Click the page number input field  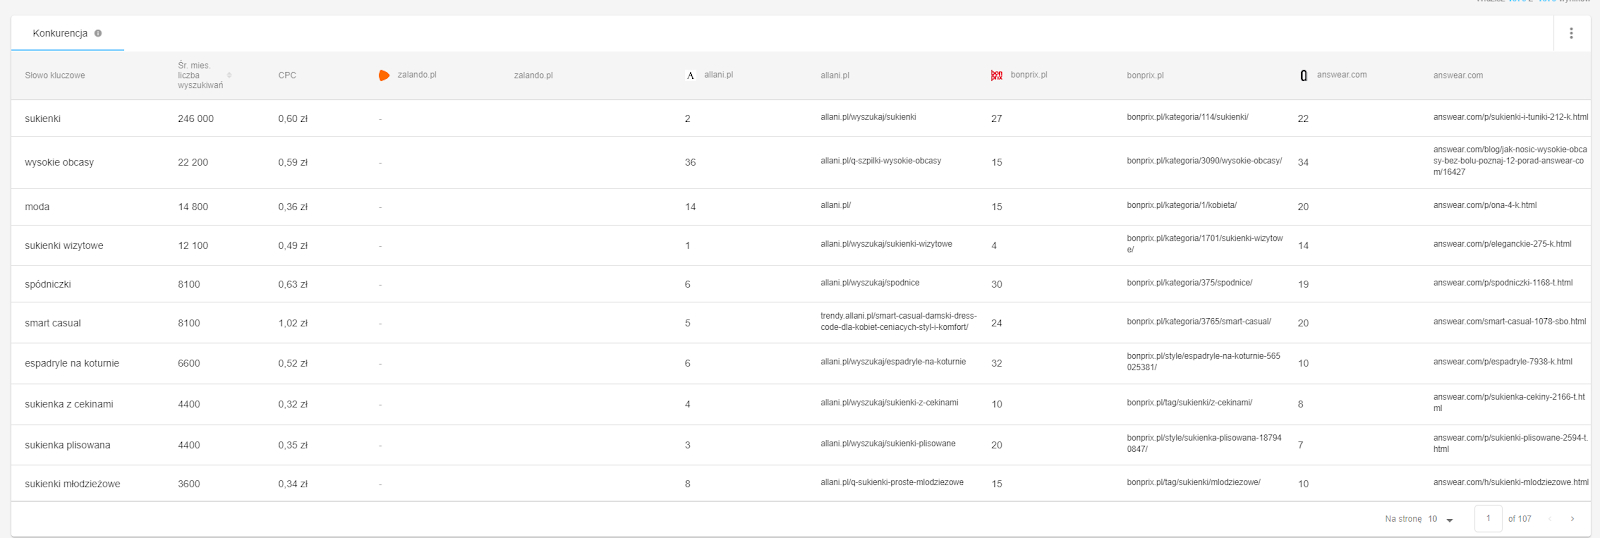click(x=1488, y=518)
